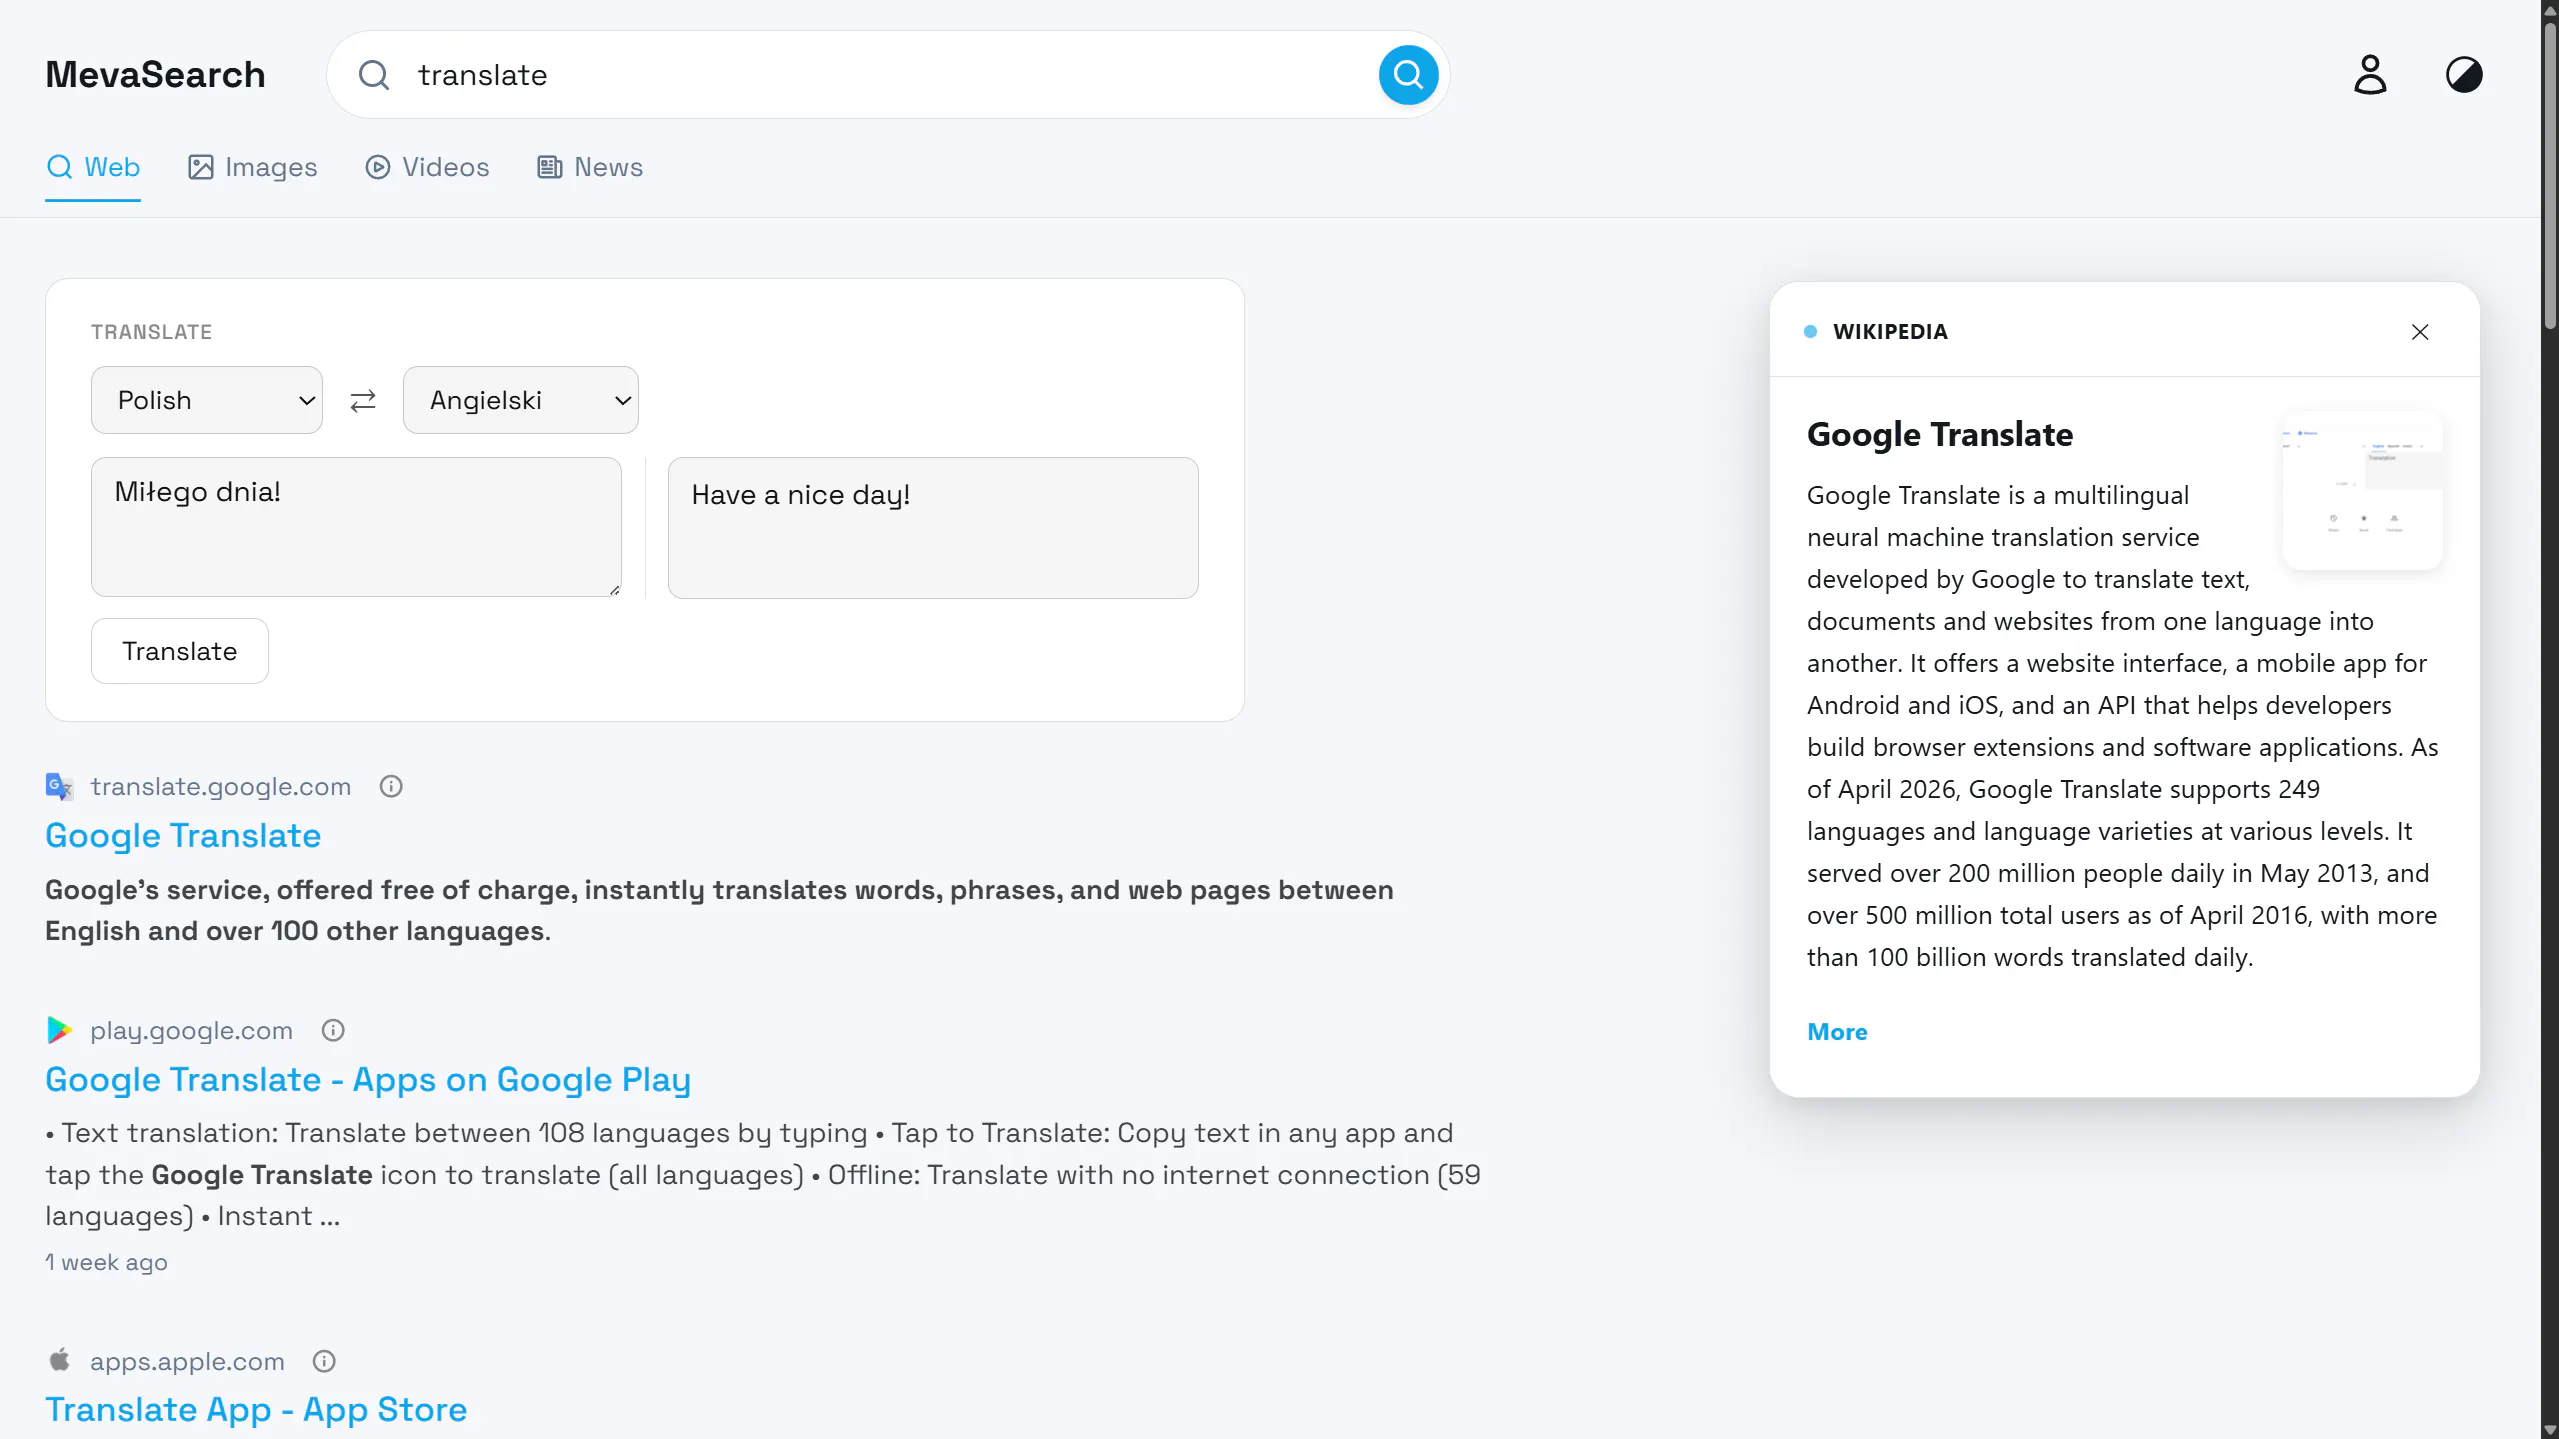Screen dimensions: 2559x1439
Task: Click the Google Translate Wikipedia thumbnail
Action: tap(2362, 490)
